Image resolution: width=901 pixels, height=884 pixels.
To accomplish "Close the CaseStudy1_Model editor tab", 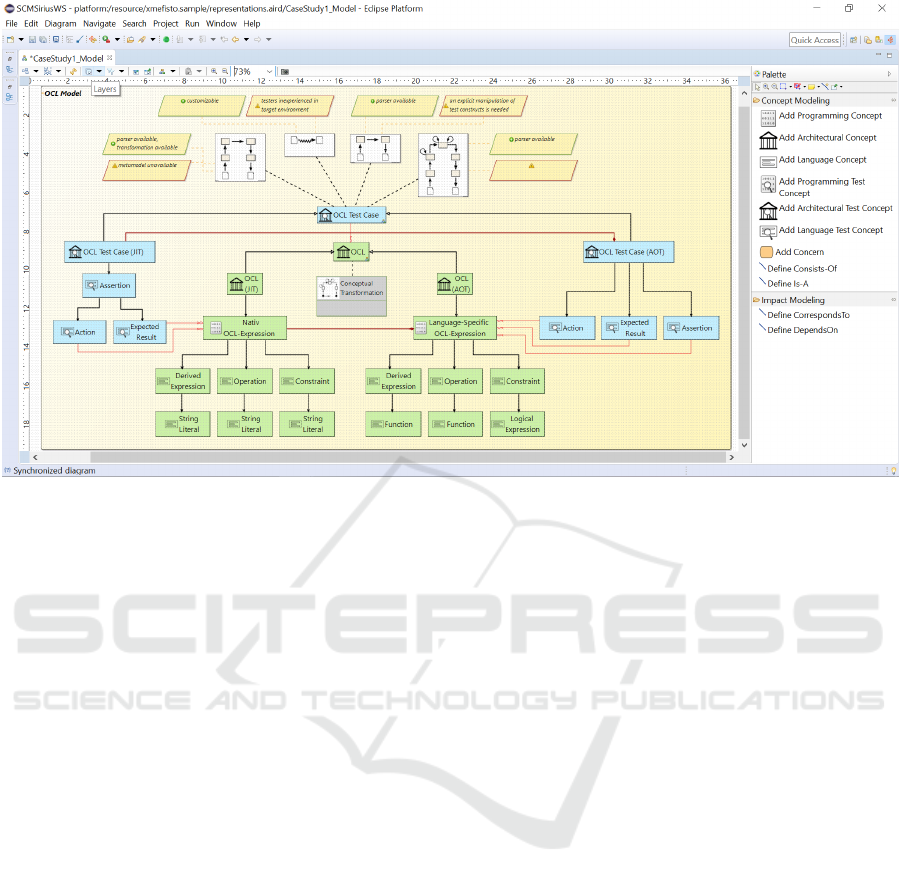I will [x=111, y=59].
